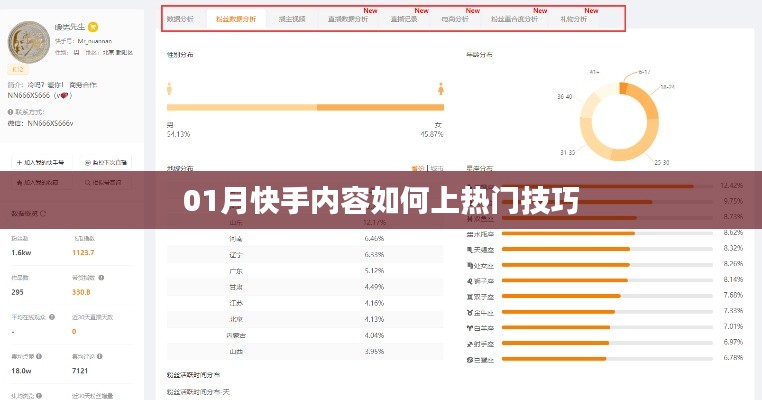Click the male 54.13% percentage text
This screenshot has width=762, height=400.
pyautogui.click(x=178, y=134)
